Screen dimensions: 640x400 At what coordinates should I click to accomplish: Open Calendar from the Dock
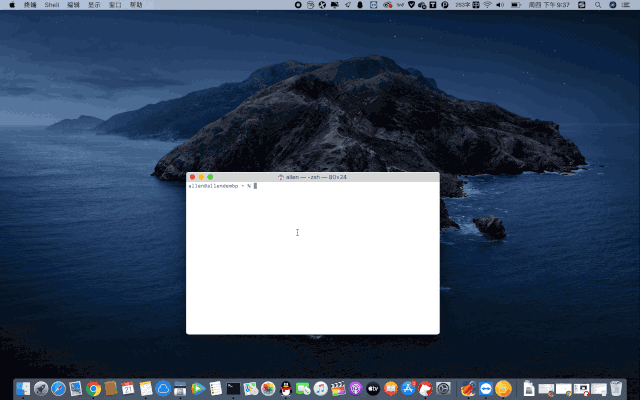[x=128, y=388]
